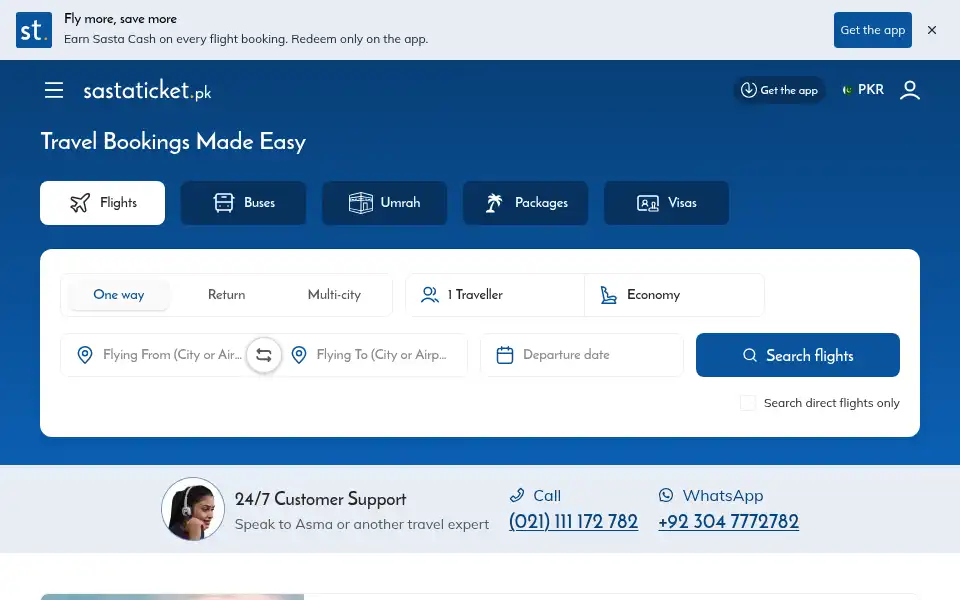This screenshot has width=960, height=600.
Task: Swap origin and destination cities
Action: click(x=264, y=354)
